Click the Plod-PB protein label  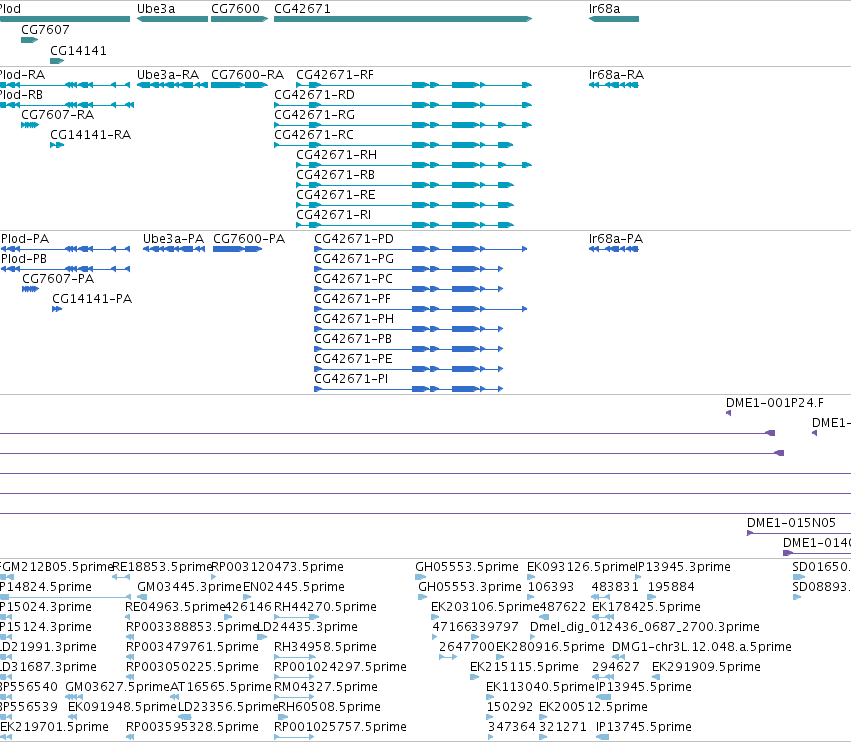[x=24, y=259]
